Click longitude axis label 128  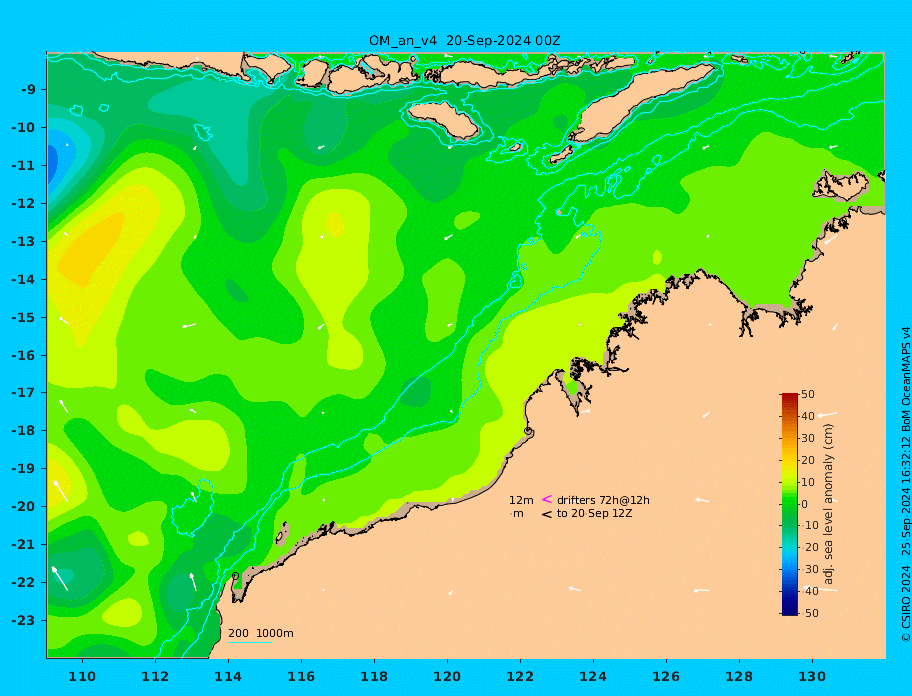pos(739,677)
